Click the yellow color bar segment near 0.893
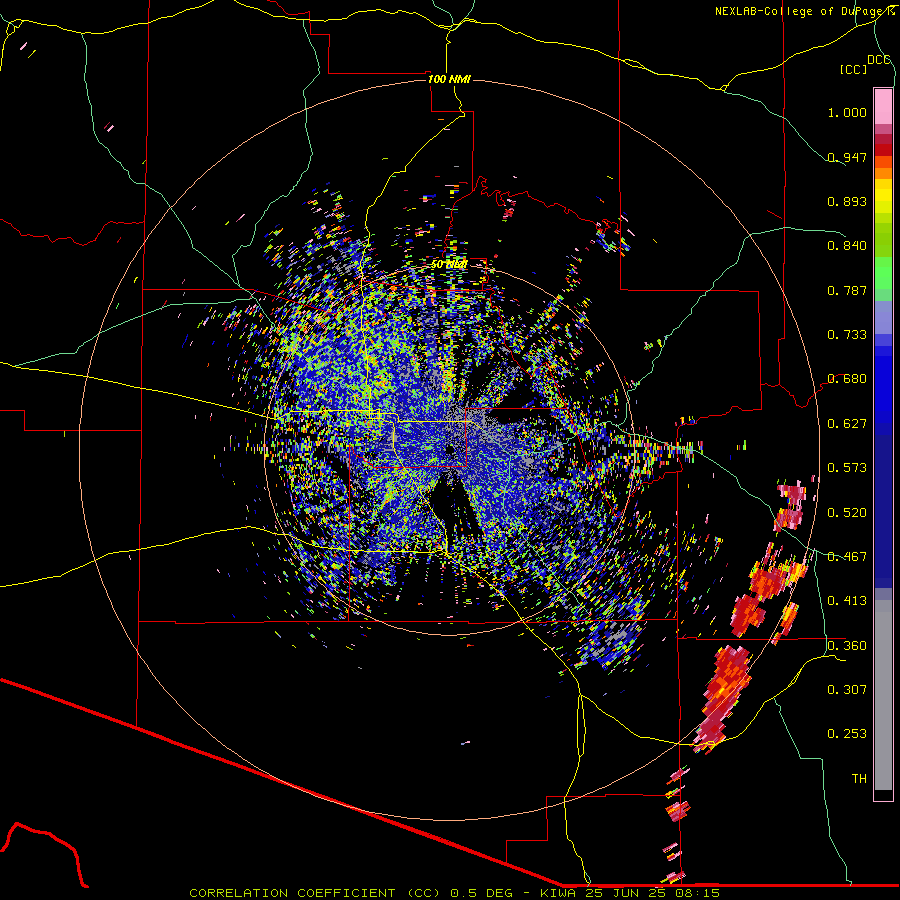The height and width of the screenshot is (900, 900). (x=883, y=196)
